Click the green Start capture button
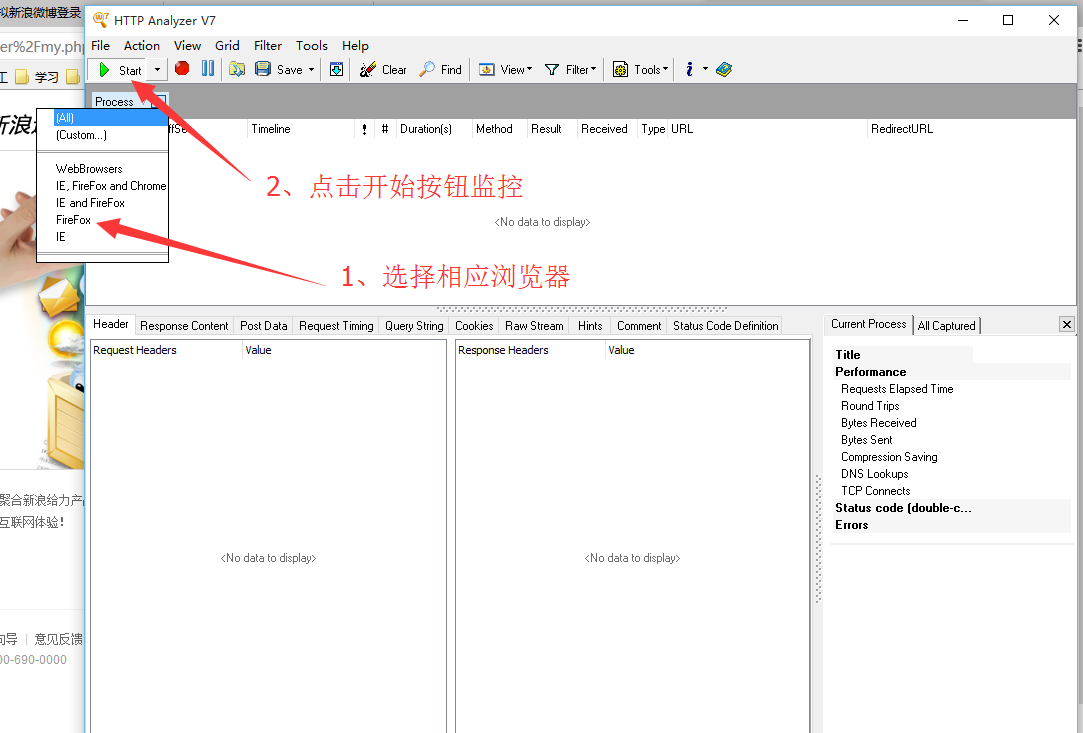This screenshot has width=1083, height=733. tap(119, 70)
